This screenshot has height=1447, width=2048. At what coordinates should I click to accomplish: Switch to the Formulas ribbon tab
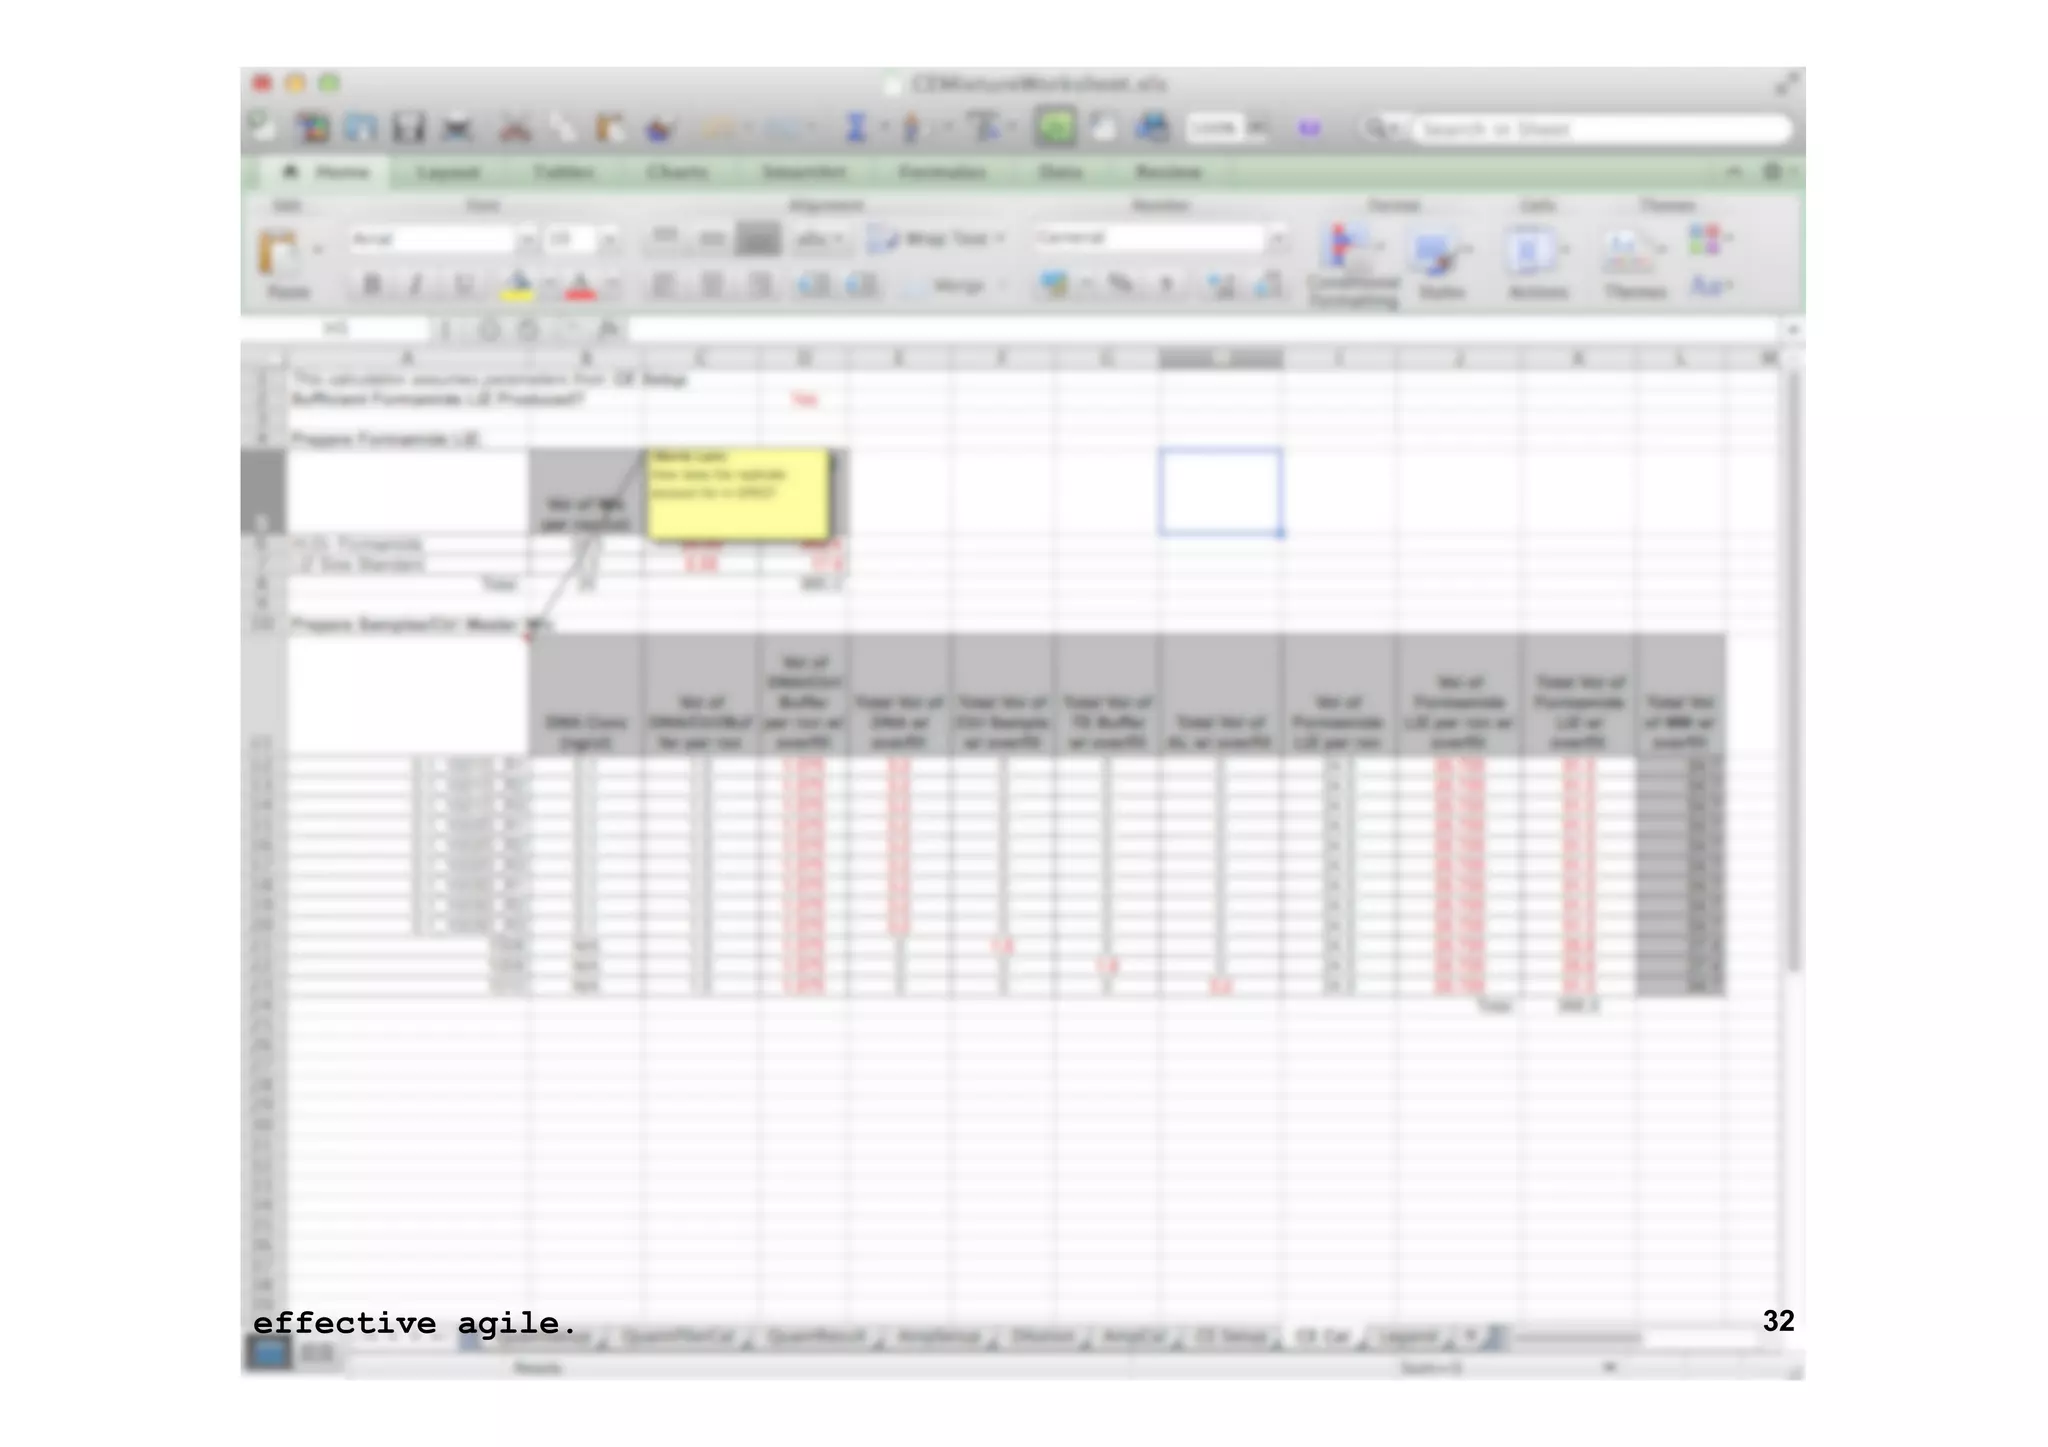point(941,172)
